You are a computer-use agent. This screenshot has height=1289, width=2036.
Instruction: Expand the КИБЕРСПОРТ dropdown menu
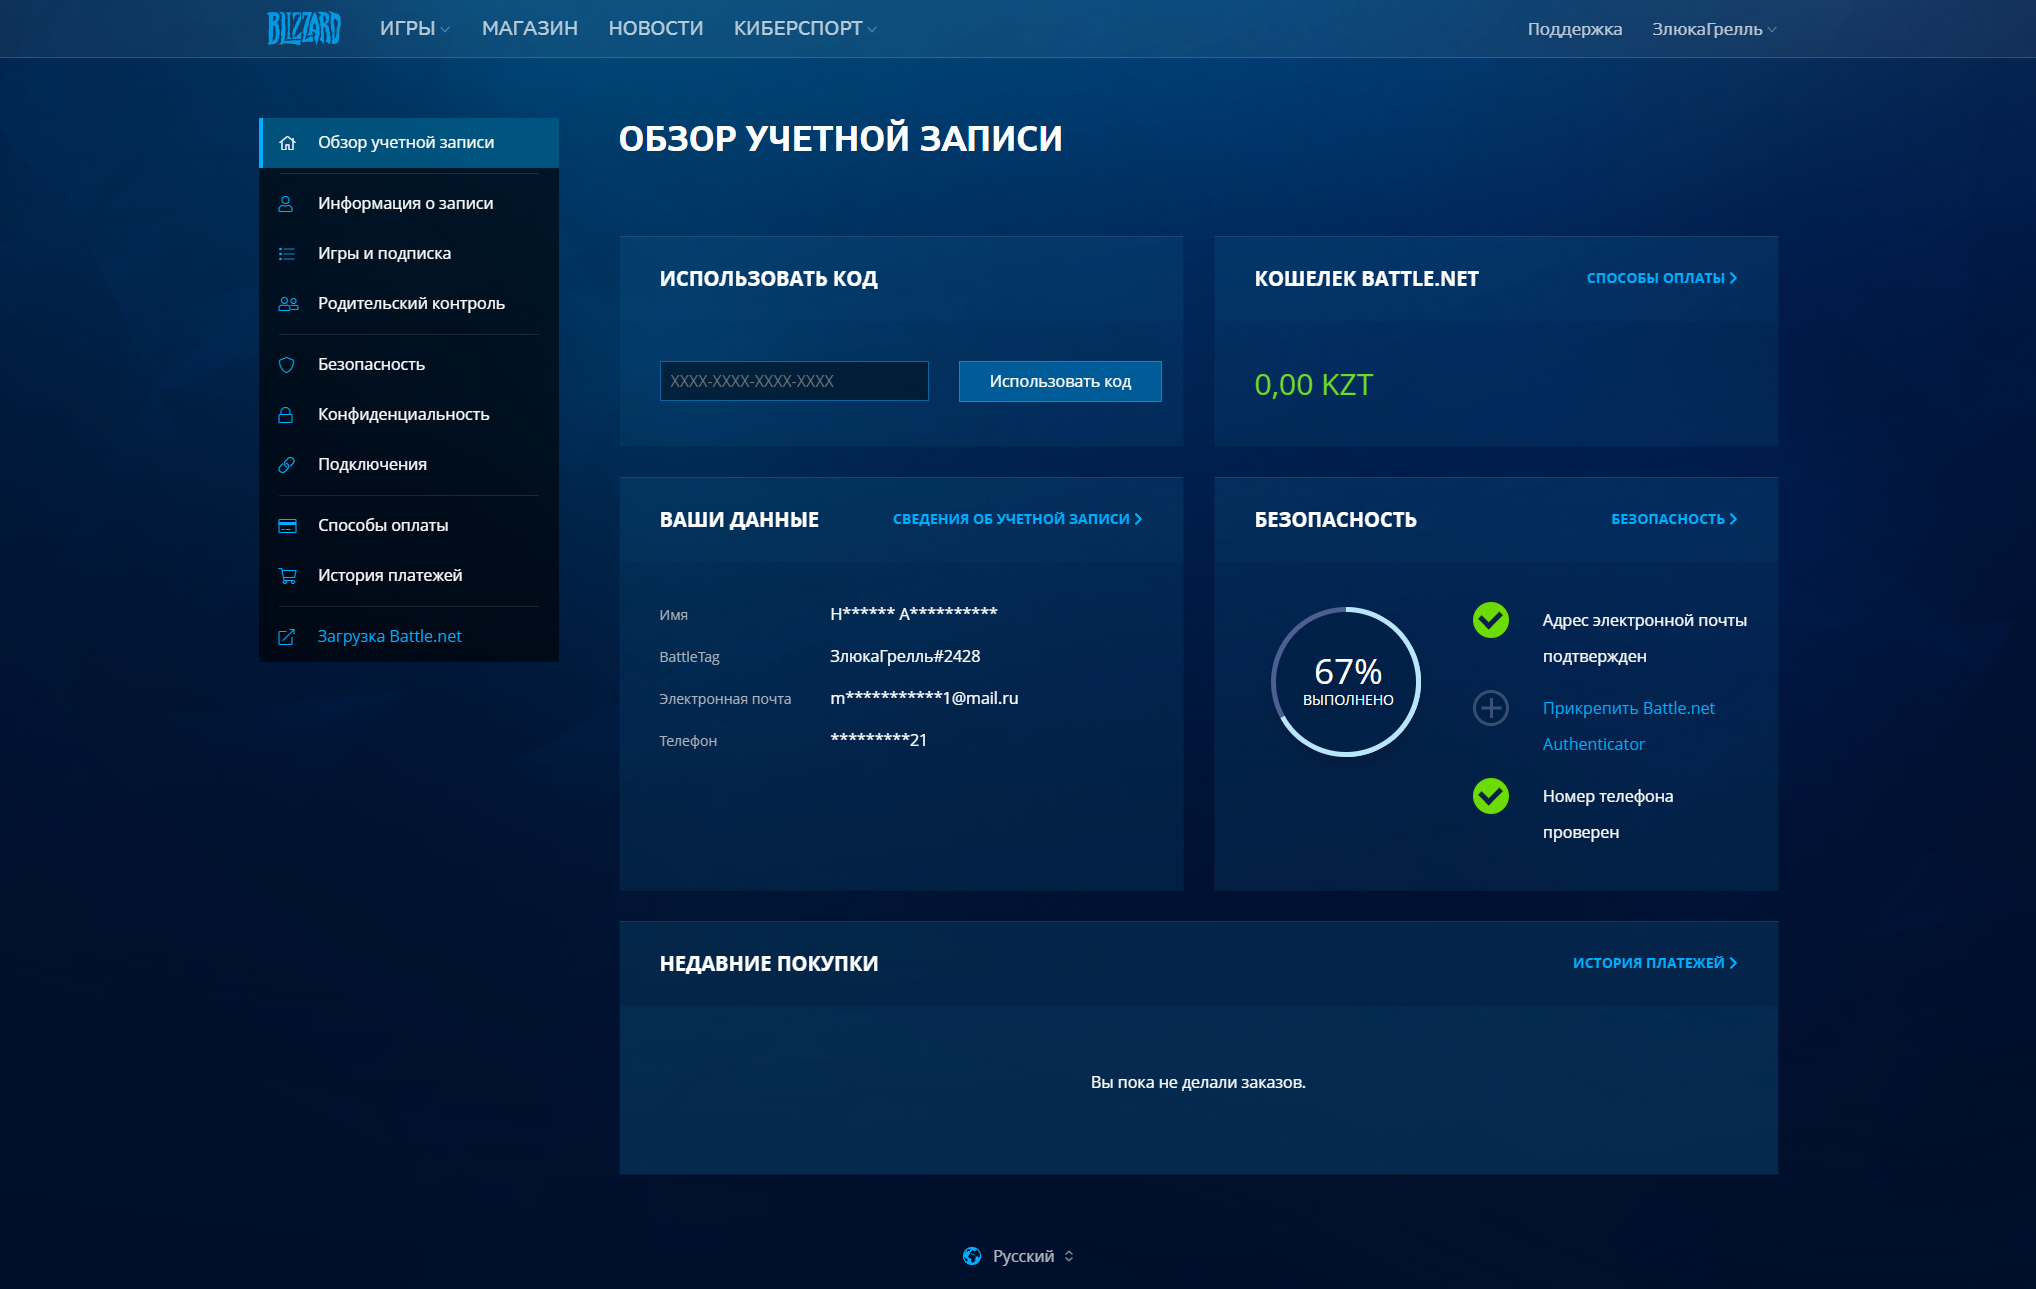coord(804,29)
